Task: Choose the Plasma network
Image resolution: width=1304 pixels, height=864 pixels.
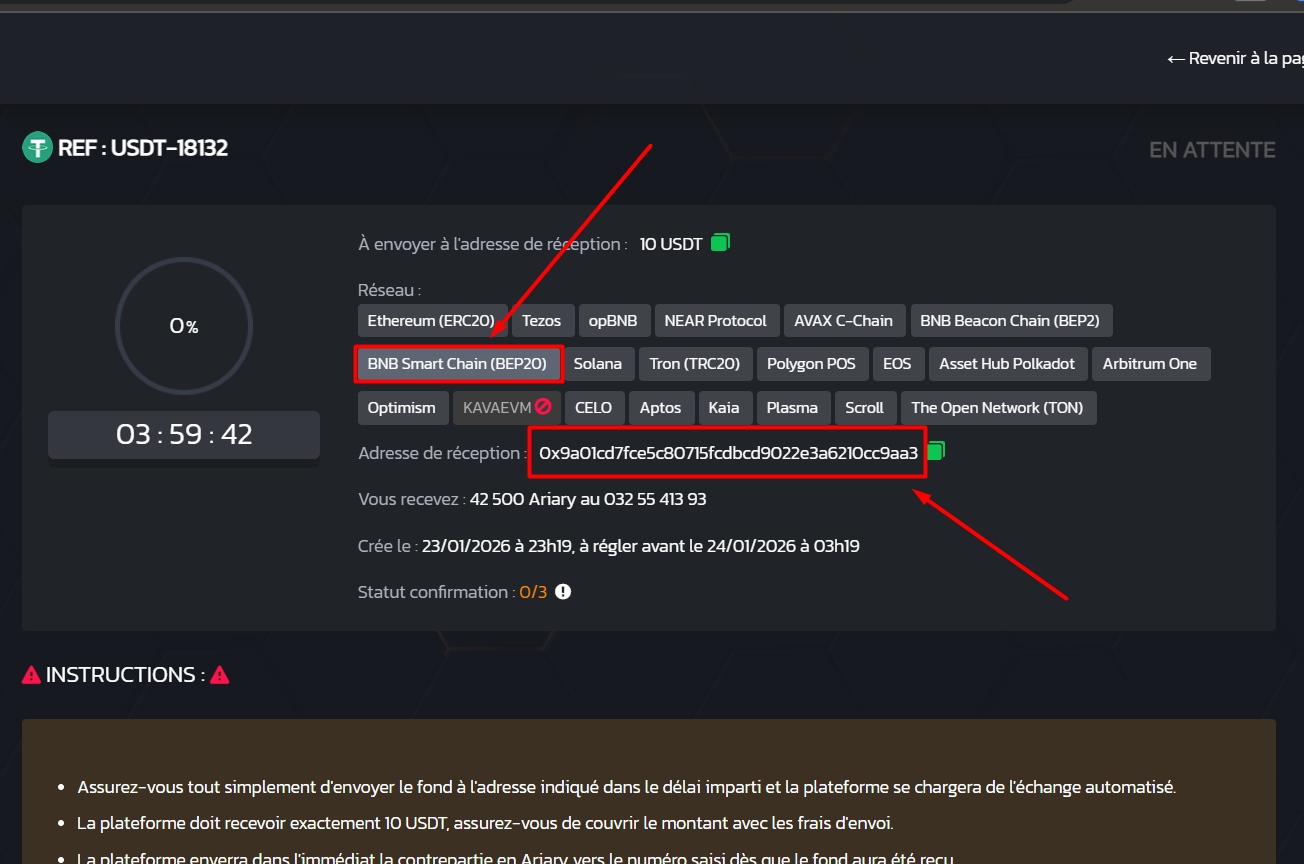Action: tap(792, 408)
